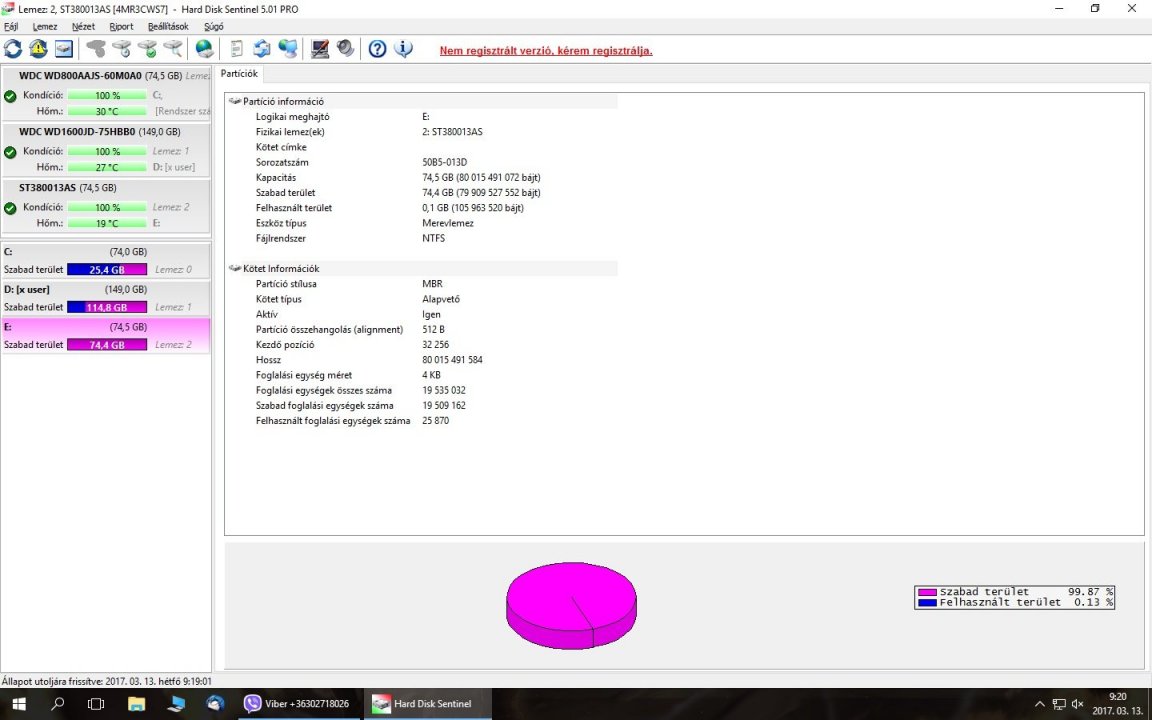Open Windows taskbar search

57,704
